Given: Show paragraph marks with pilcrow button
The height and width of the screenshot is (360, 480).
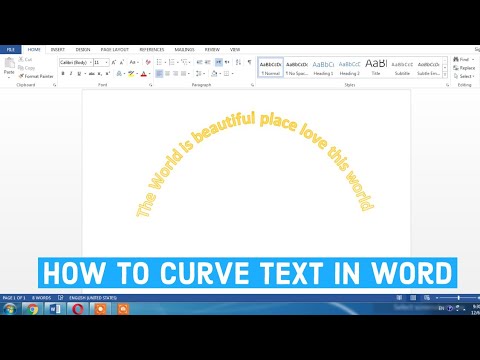Looking at the screenshot, I should click(x=249, y=62).
